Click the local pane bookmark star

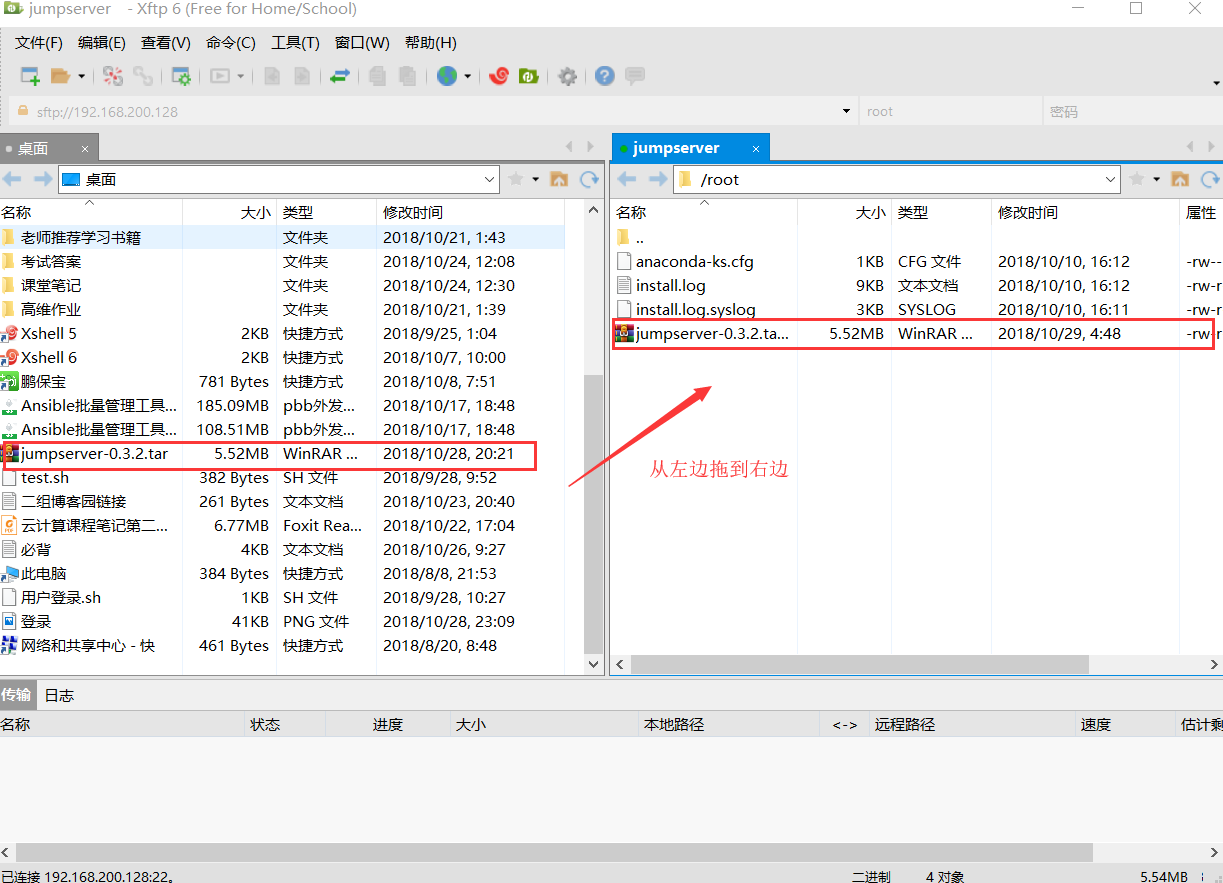tap(516, 179)
